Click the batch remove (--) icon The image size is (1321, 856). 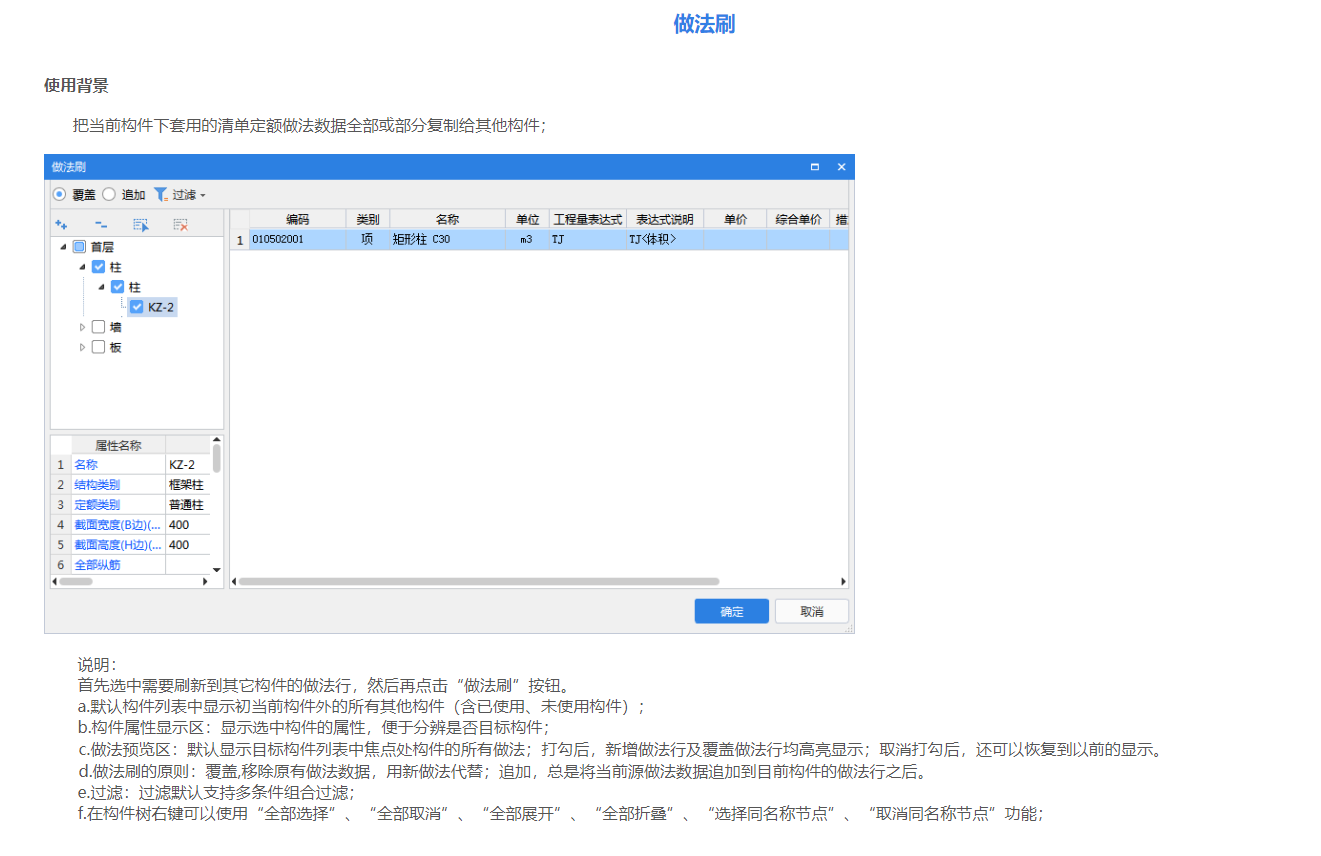tap(101, 225)
